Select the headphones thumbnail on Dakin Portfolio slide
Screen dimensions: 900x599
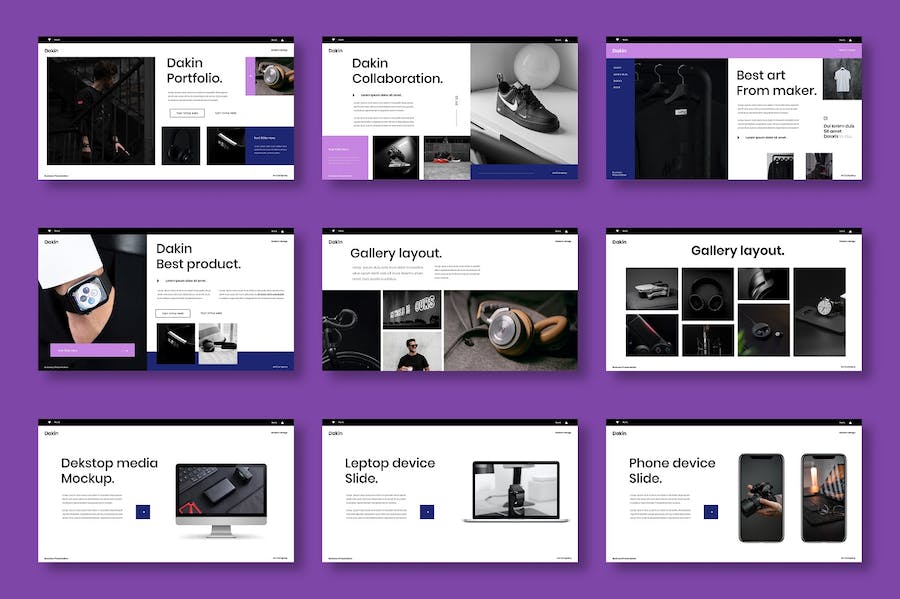tap(181, 146)
